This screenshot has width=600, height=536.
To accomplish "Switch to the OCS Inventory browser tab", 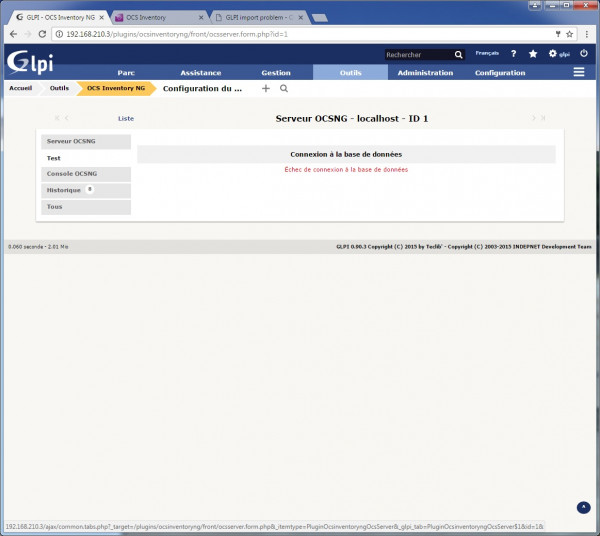I will tap(161, 18).
